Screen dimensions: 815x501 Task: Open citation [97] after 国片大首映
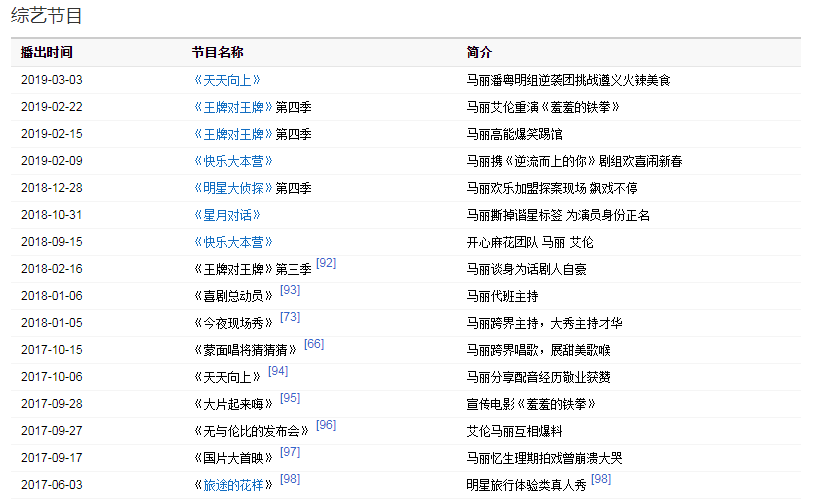[x=290, y=452]
